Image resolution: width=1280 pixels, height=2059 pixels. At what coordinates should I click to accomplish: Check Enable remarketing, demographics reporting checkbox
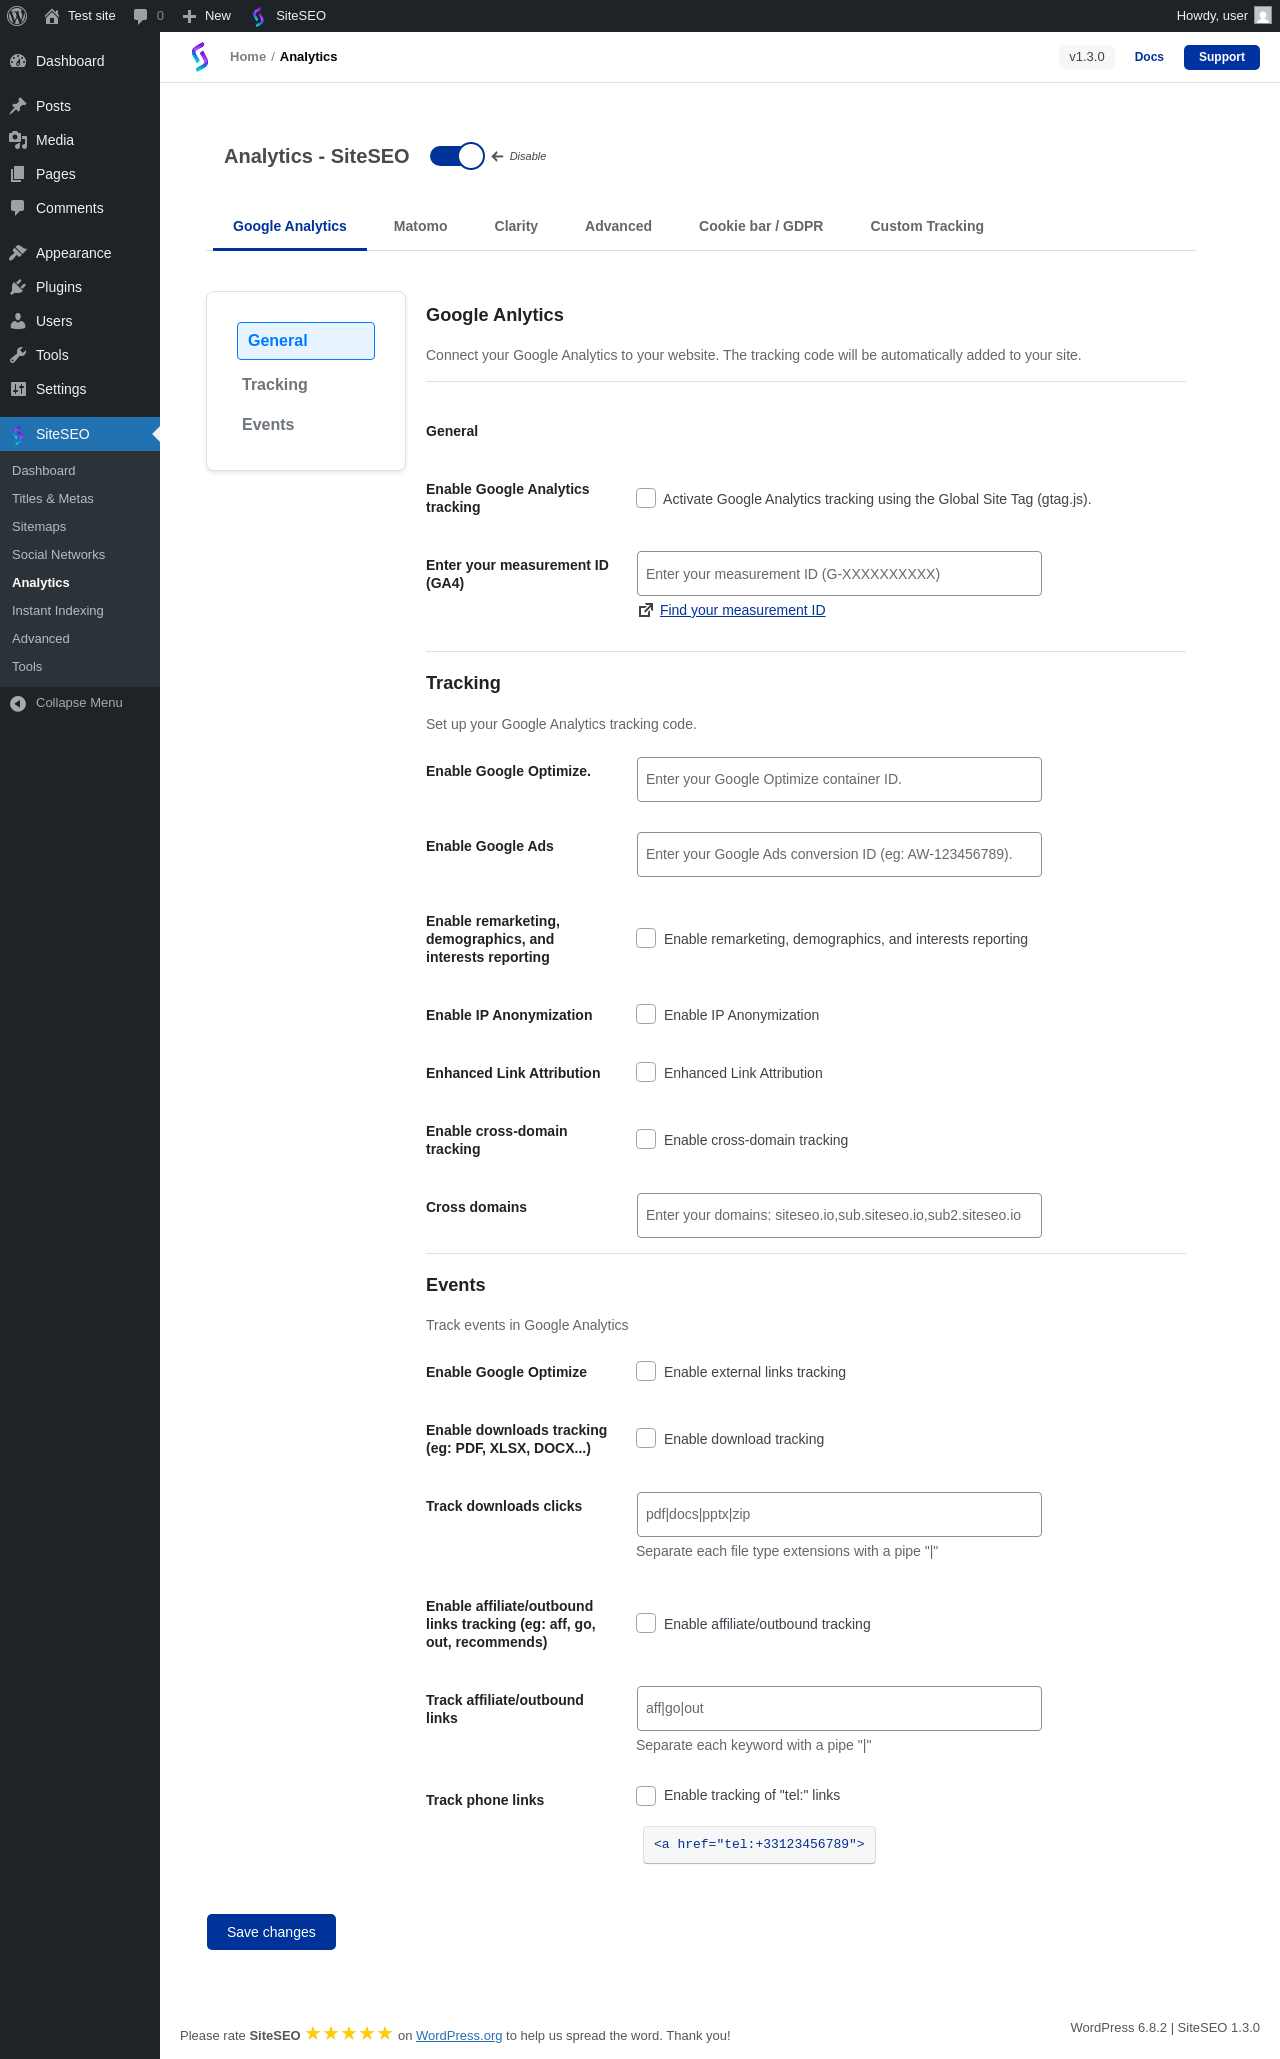coord(646,938)
